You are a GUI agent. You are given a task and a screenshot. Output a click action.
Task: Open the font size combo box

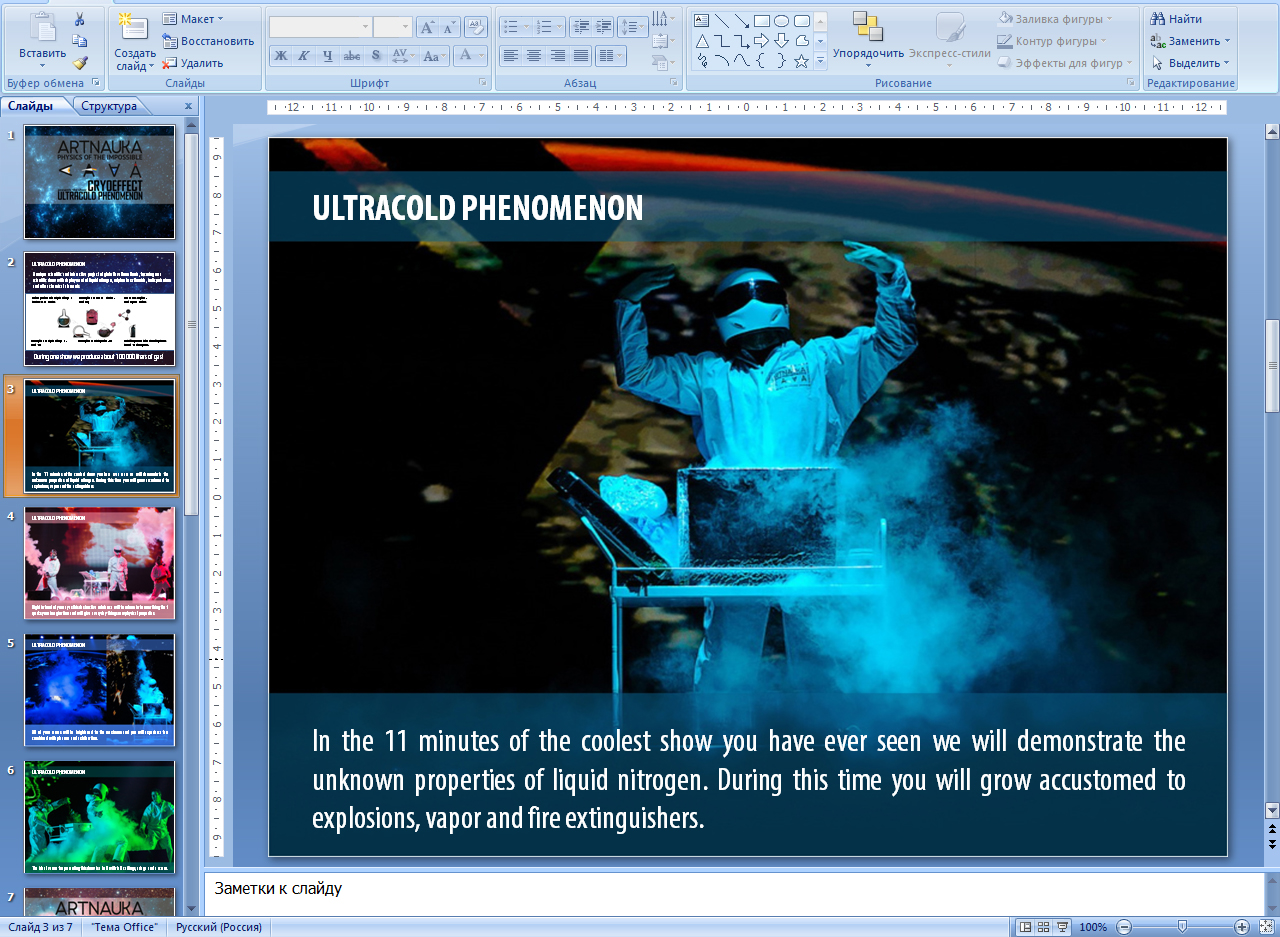pyautogui.click(x=393, y=27)
